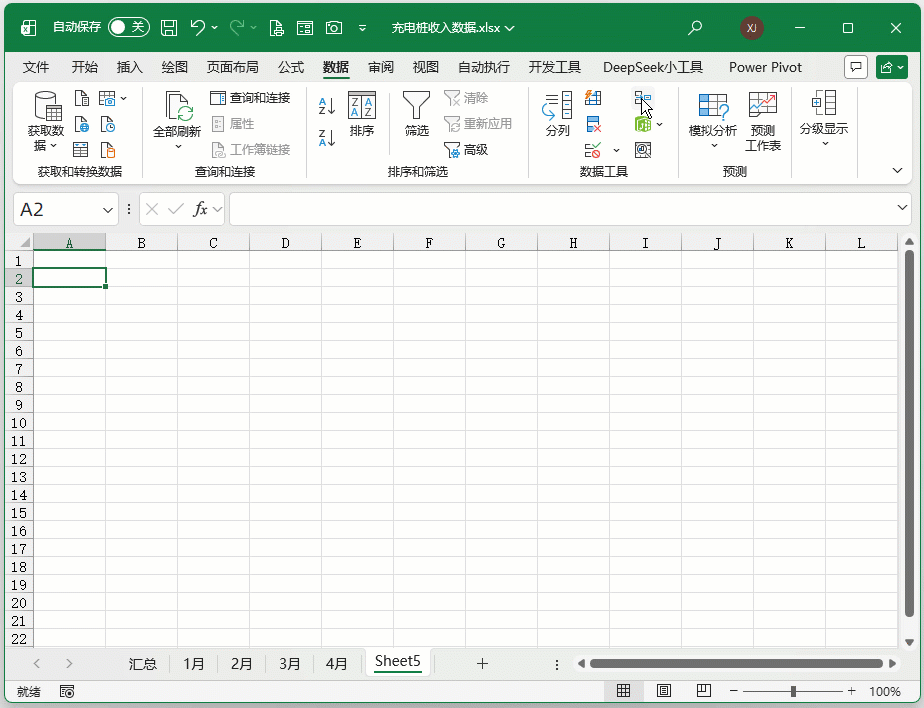924x708 pixels.
Task: Switch to Page Break Preview view
Action: point(704,690)
